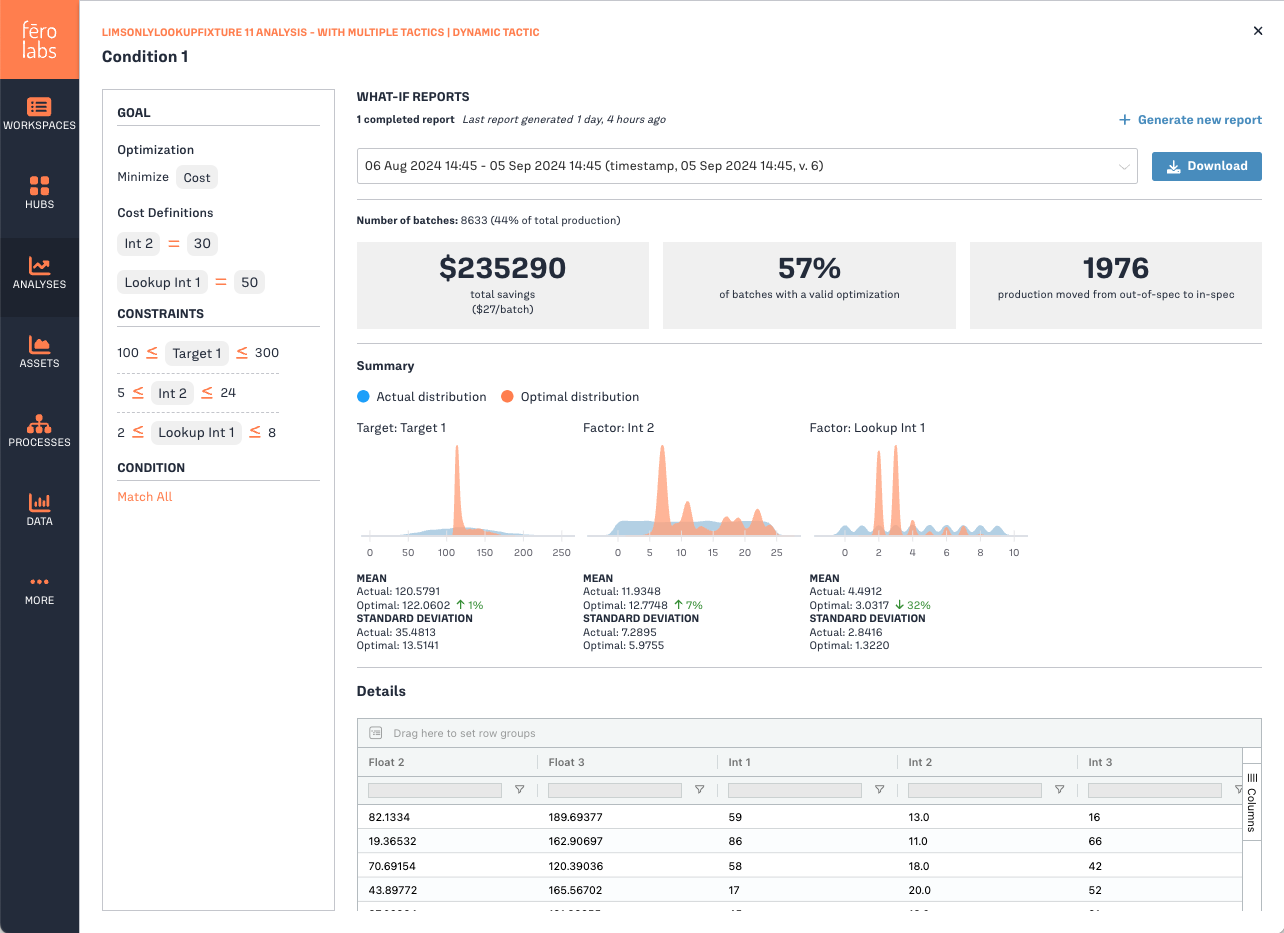Click the Fero Labs logo

[x=39, y=40]
